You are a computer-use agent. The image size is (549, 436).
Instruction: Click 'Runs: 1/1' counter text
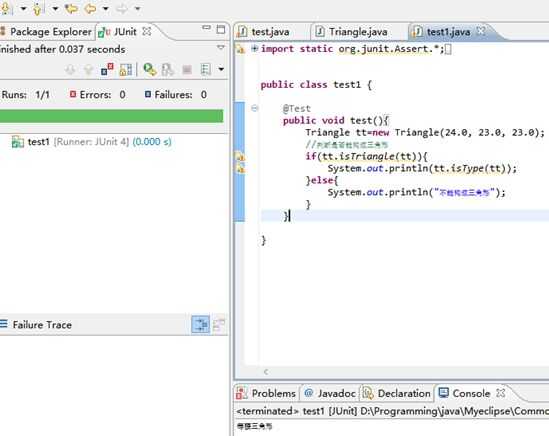[x=26, y=95]
